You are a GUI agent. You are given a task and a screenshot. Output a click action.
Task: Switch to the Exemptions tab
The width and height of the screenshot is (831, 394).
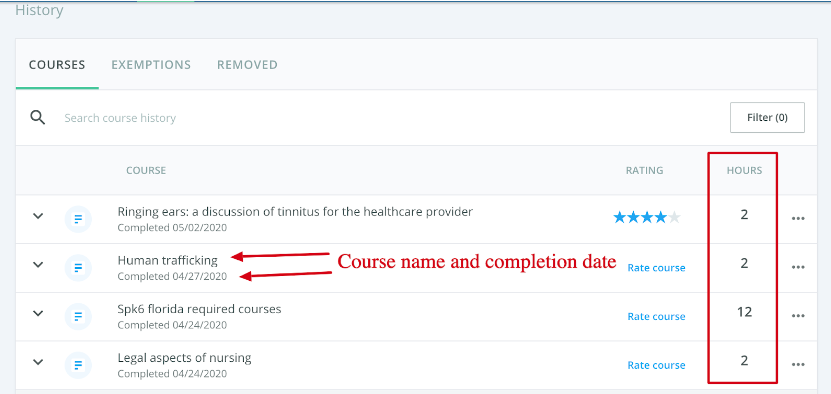[151, 65]
